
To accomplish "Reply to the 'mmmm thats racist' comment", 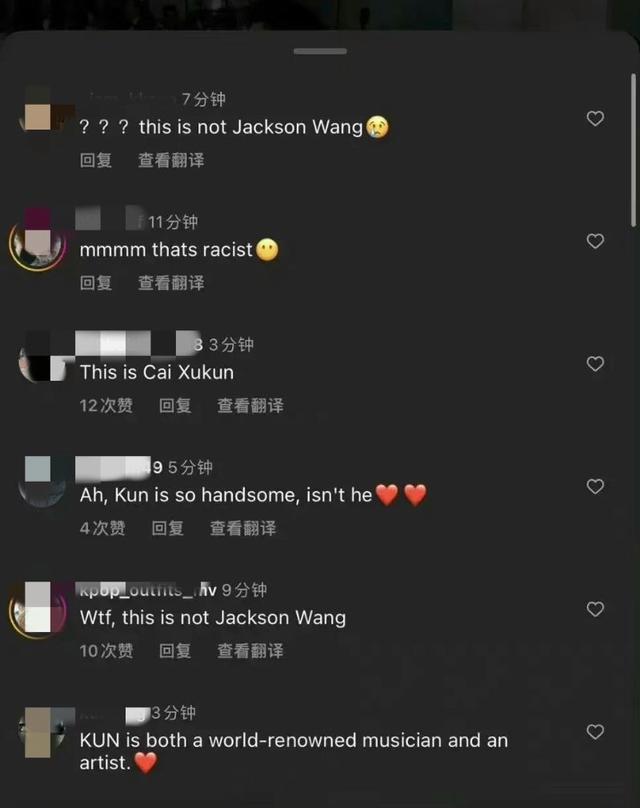I will click(x=96, y=283).
